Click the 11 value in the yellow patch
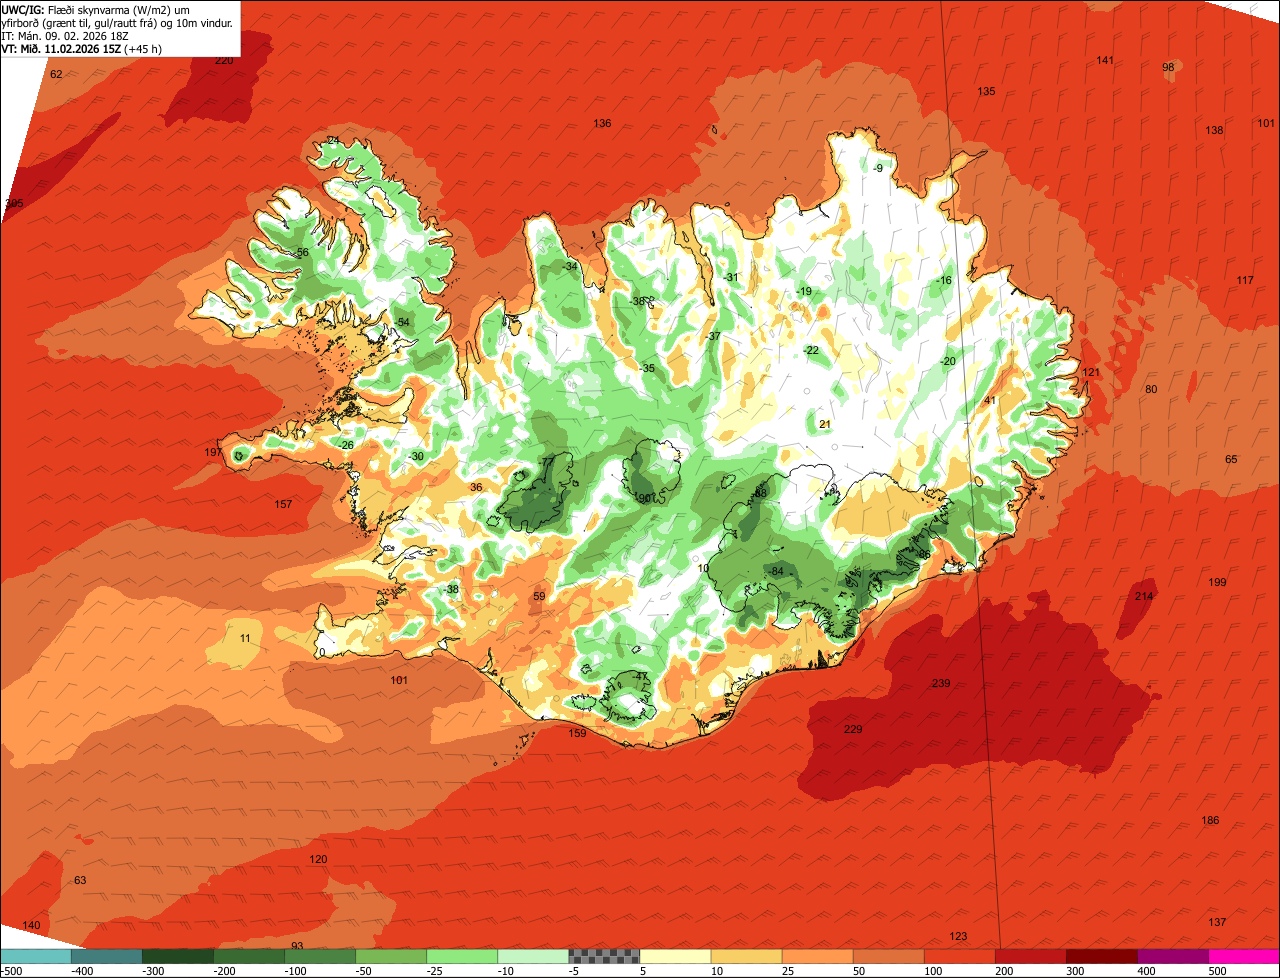Viewport: 1280px width, 978px height. (245, 638)
